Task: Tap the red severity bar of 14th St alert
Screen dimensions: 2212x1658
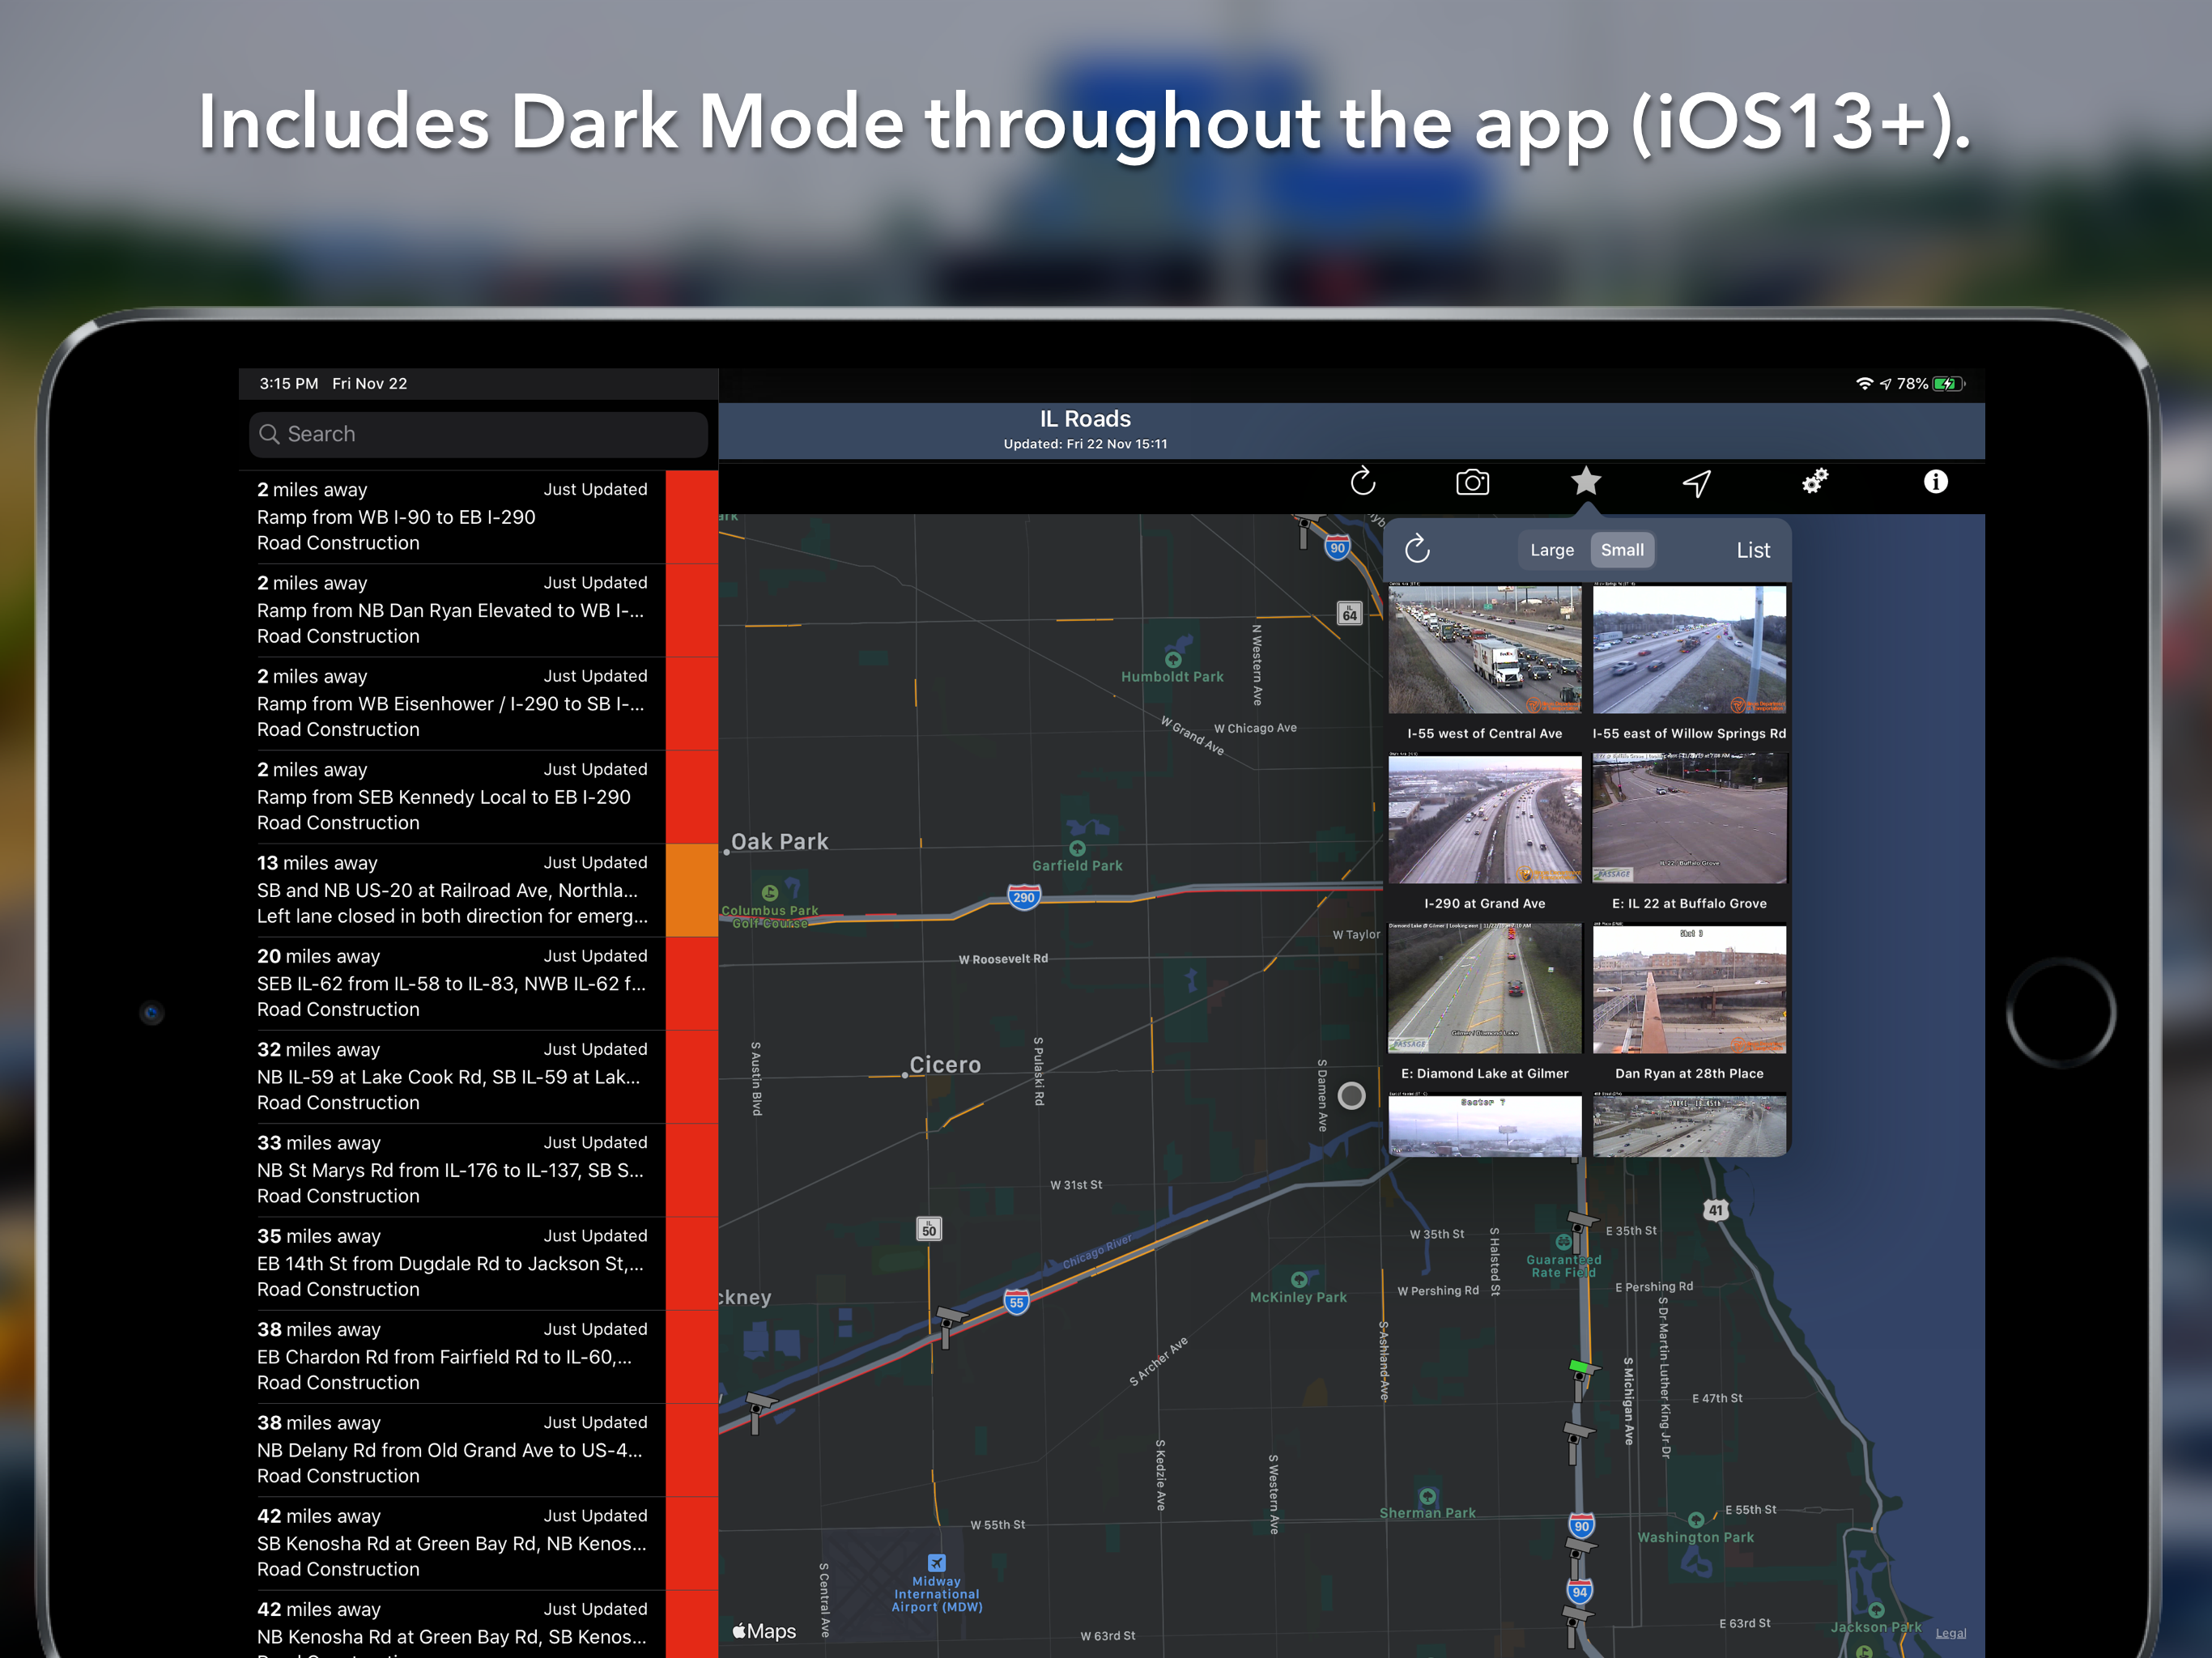Action: click(692, 1263)
